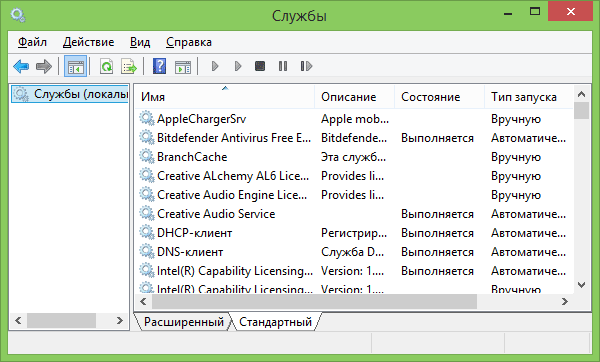Screen dimensions: 600x362
Task: Select Creative Audio Engine Lice... service
Action: tap(354, 195)
